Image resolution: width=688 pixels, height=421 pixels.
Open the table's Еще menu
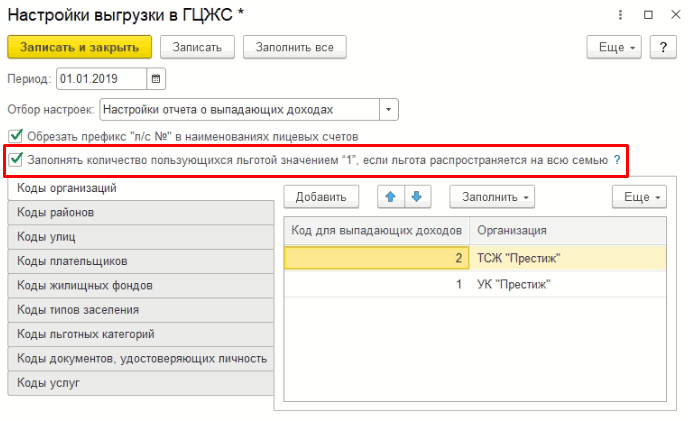click(638, 196)
